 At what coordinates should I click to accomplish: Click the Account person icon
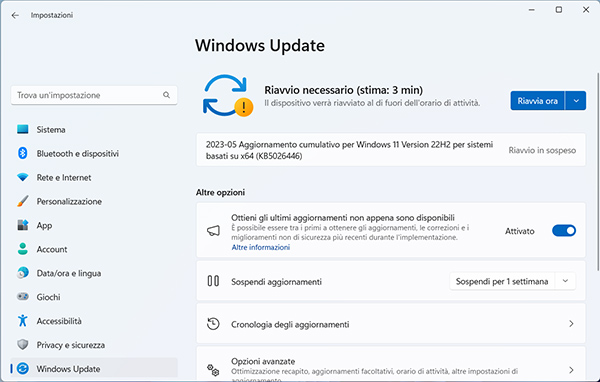point(23,249)
